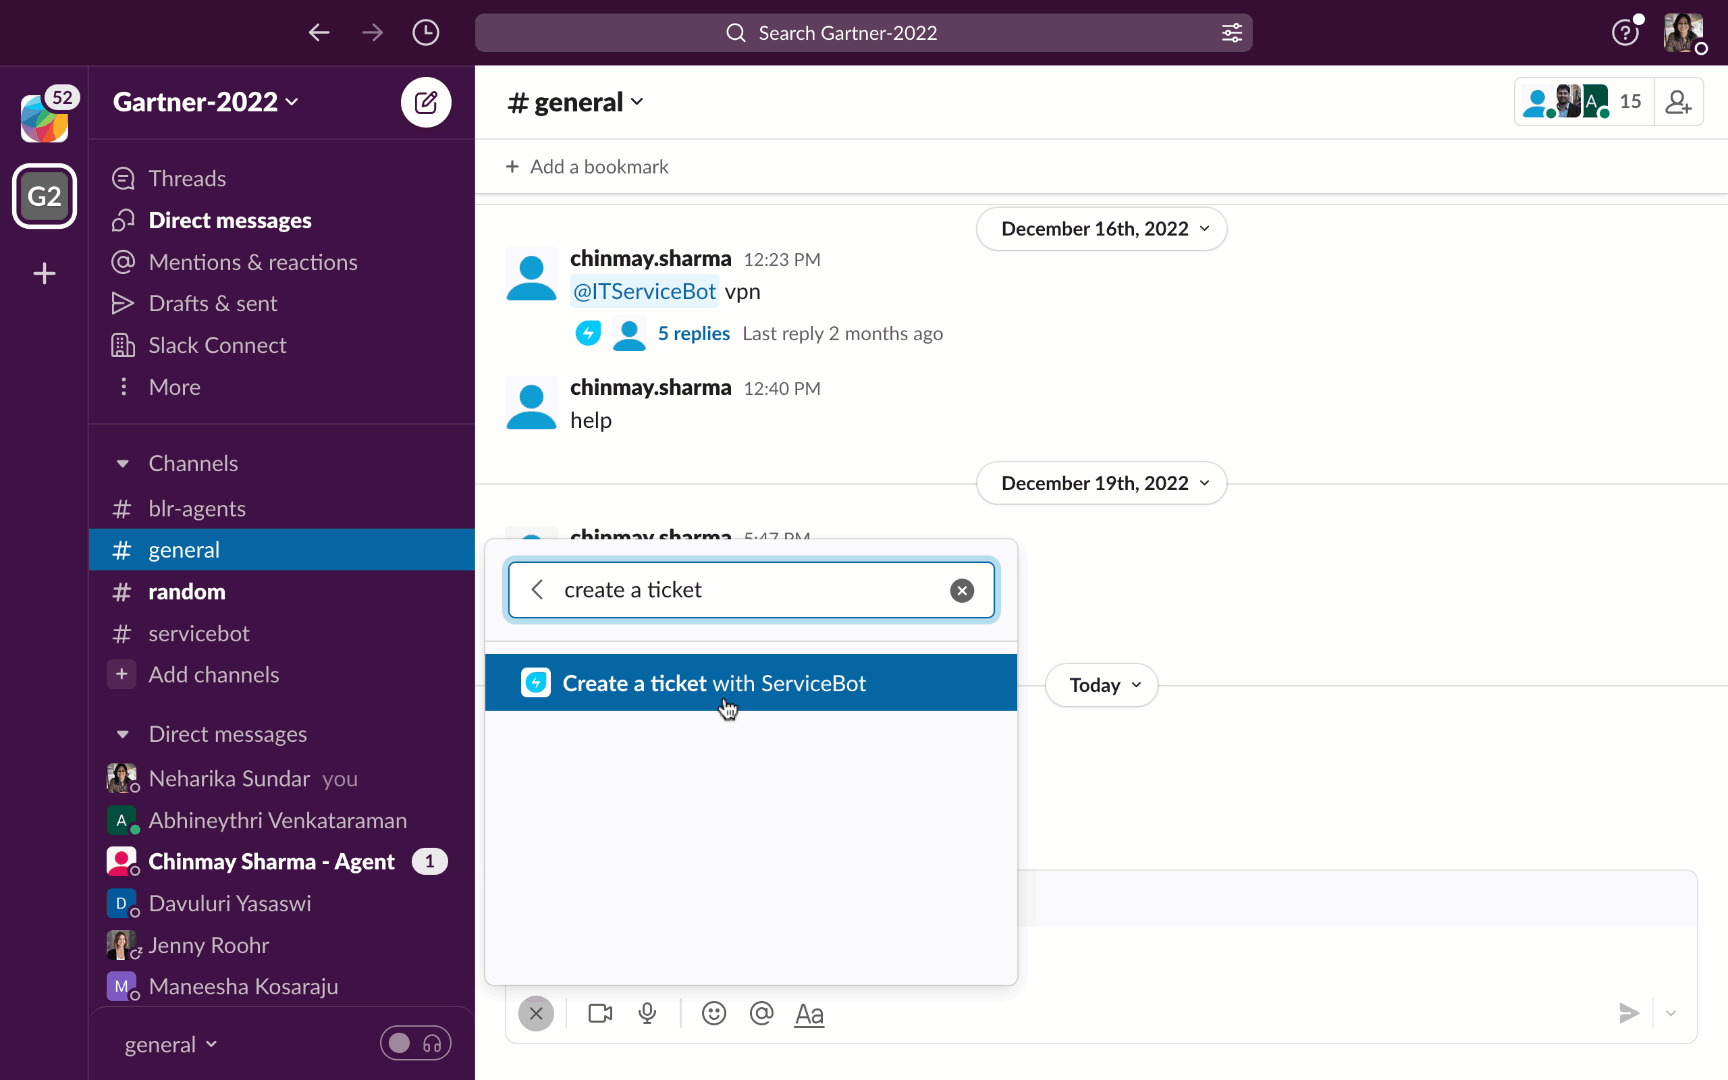Open search filter sliders icon
The height and width of the screenshot is (1080, 1728).
1232,33
